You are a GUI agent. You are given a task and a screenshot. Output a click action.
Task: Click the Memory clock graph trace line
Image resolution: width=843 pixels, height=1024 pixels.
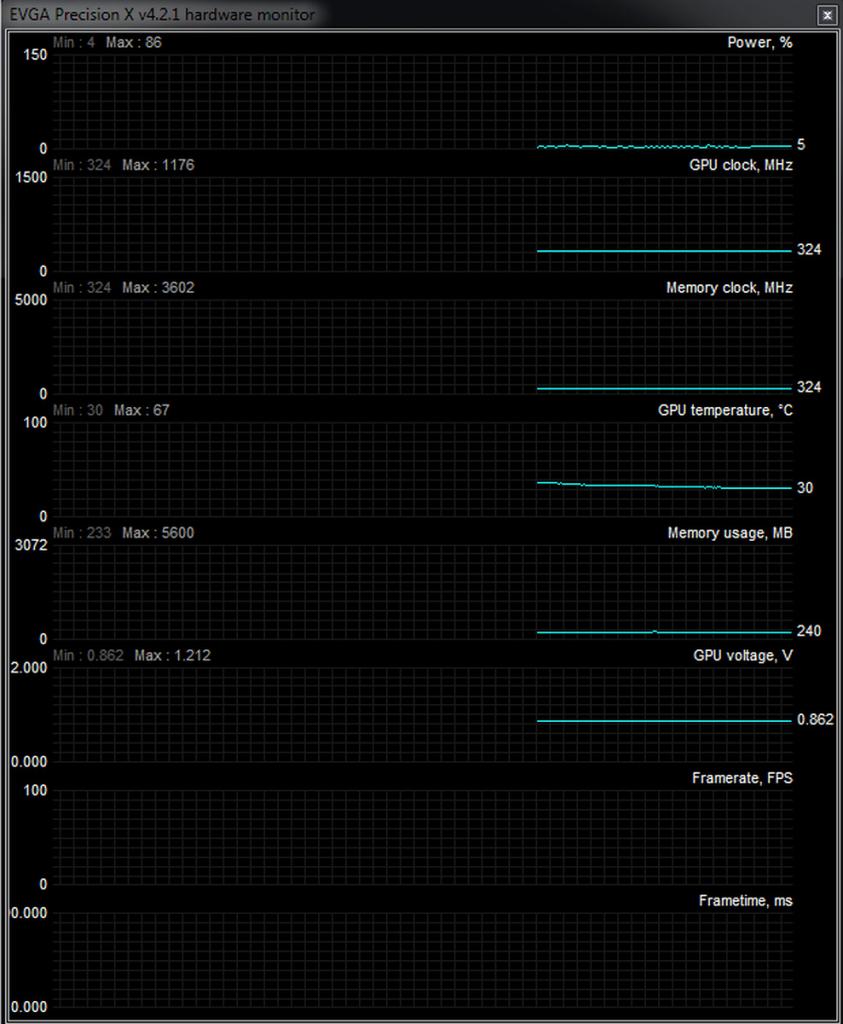[664, 389]
